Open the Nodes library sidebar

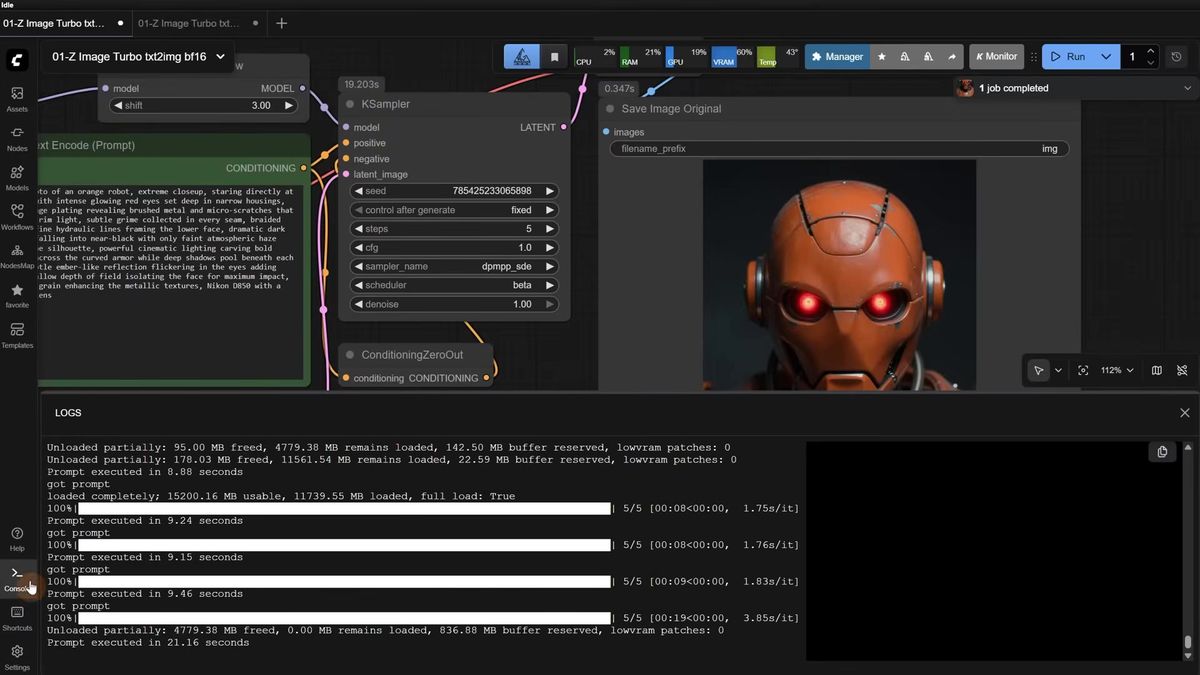coord(17,138)
